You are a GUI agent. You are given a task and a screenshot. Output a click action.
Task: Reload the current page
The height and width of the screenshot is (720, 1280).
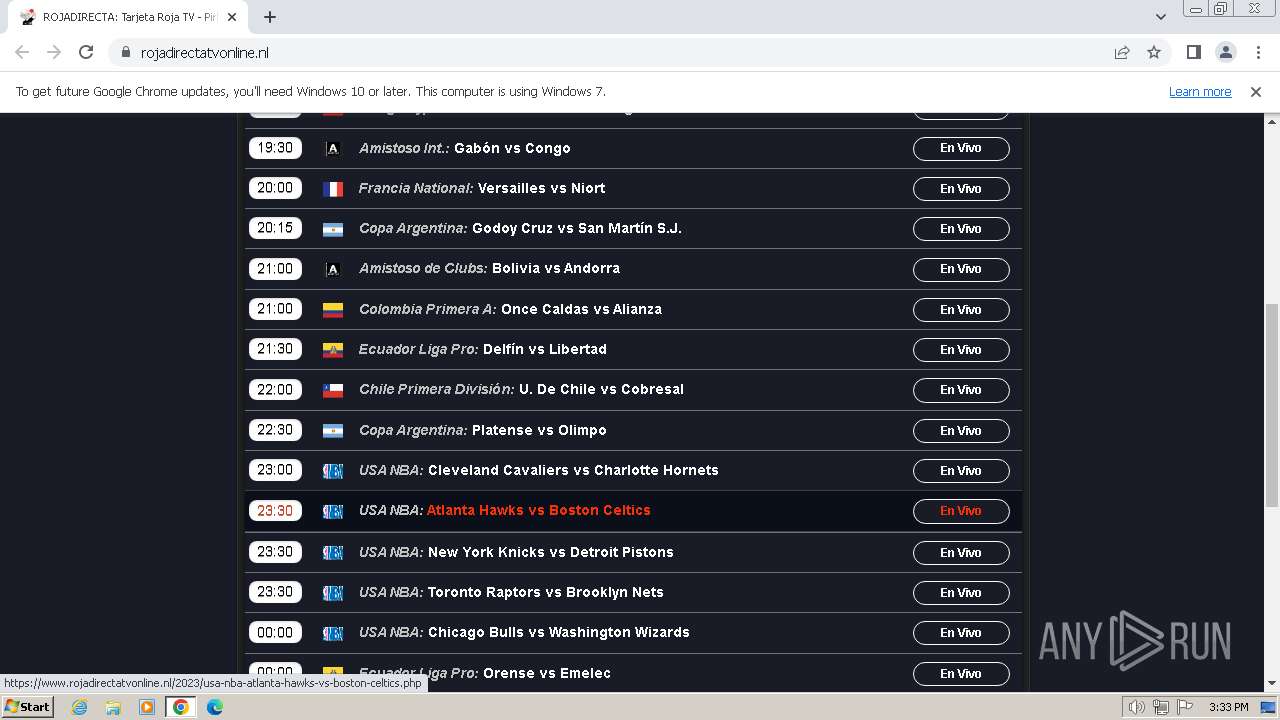(86, 53)
